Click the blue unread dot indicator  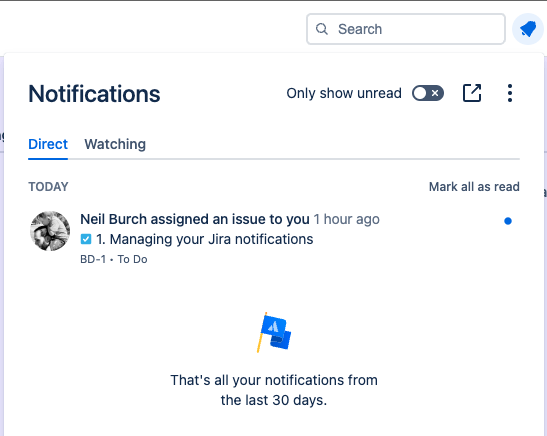pos(508,221)
